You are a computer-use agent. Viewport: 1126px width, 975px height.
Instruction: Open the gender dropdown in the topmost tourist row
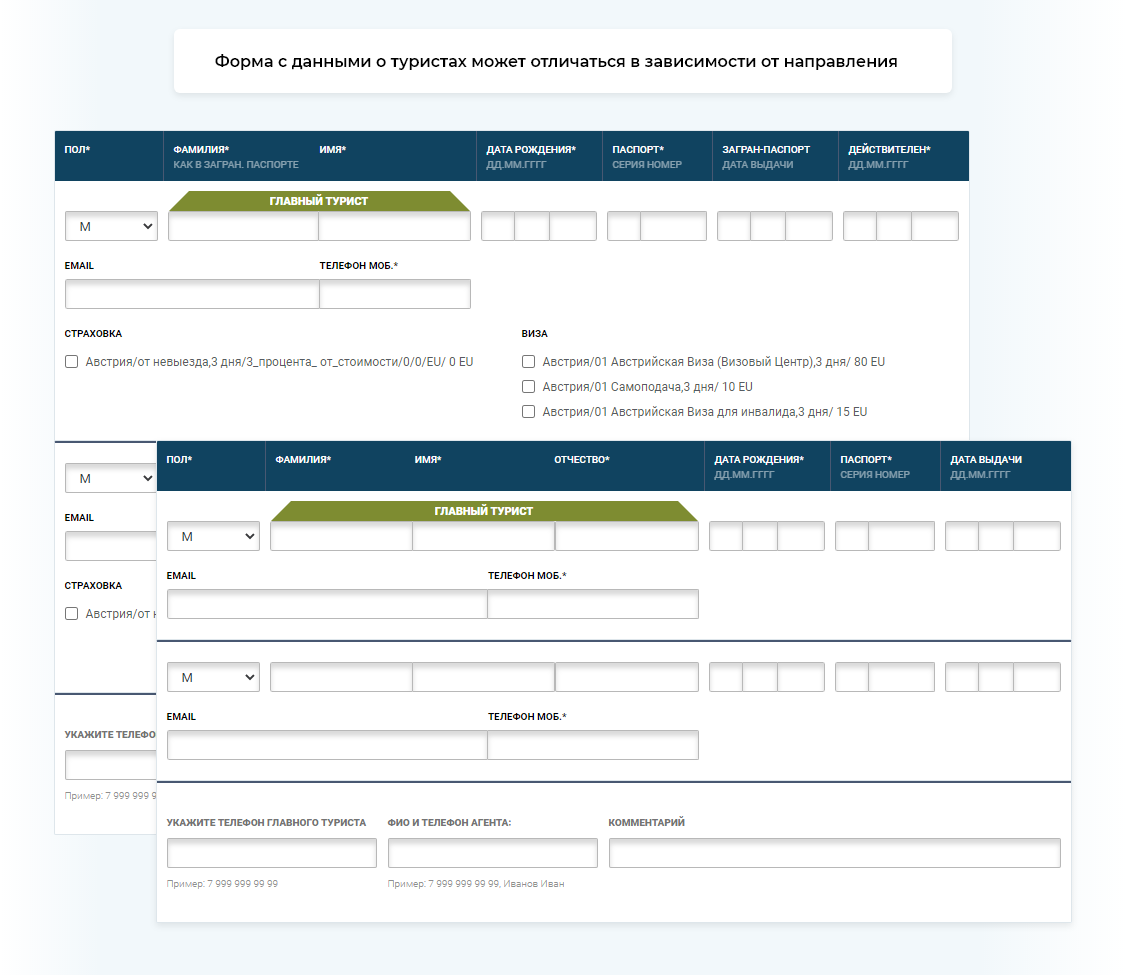pos(111,227)
